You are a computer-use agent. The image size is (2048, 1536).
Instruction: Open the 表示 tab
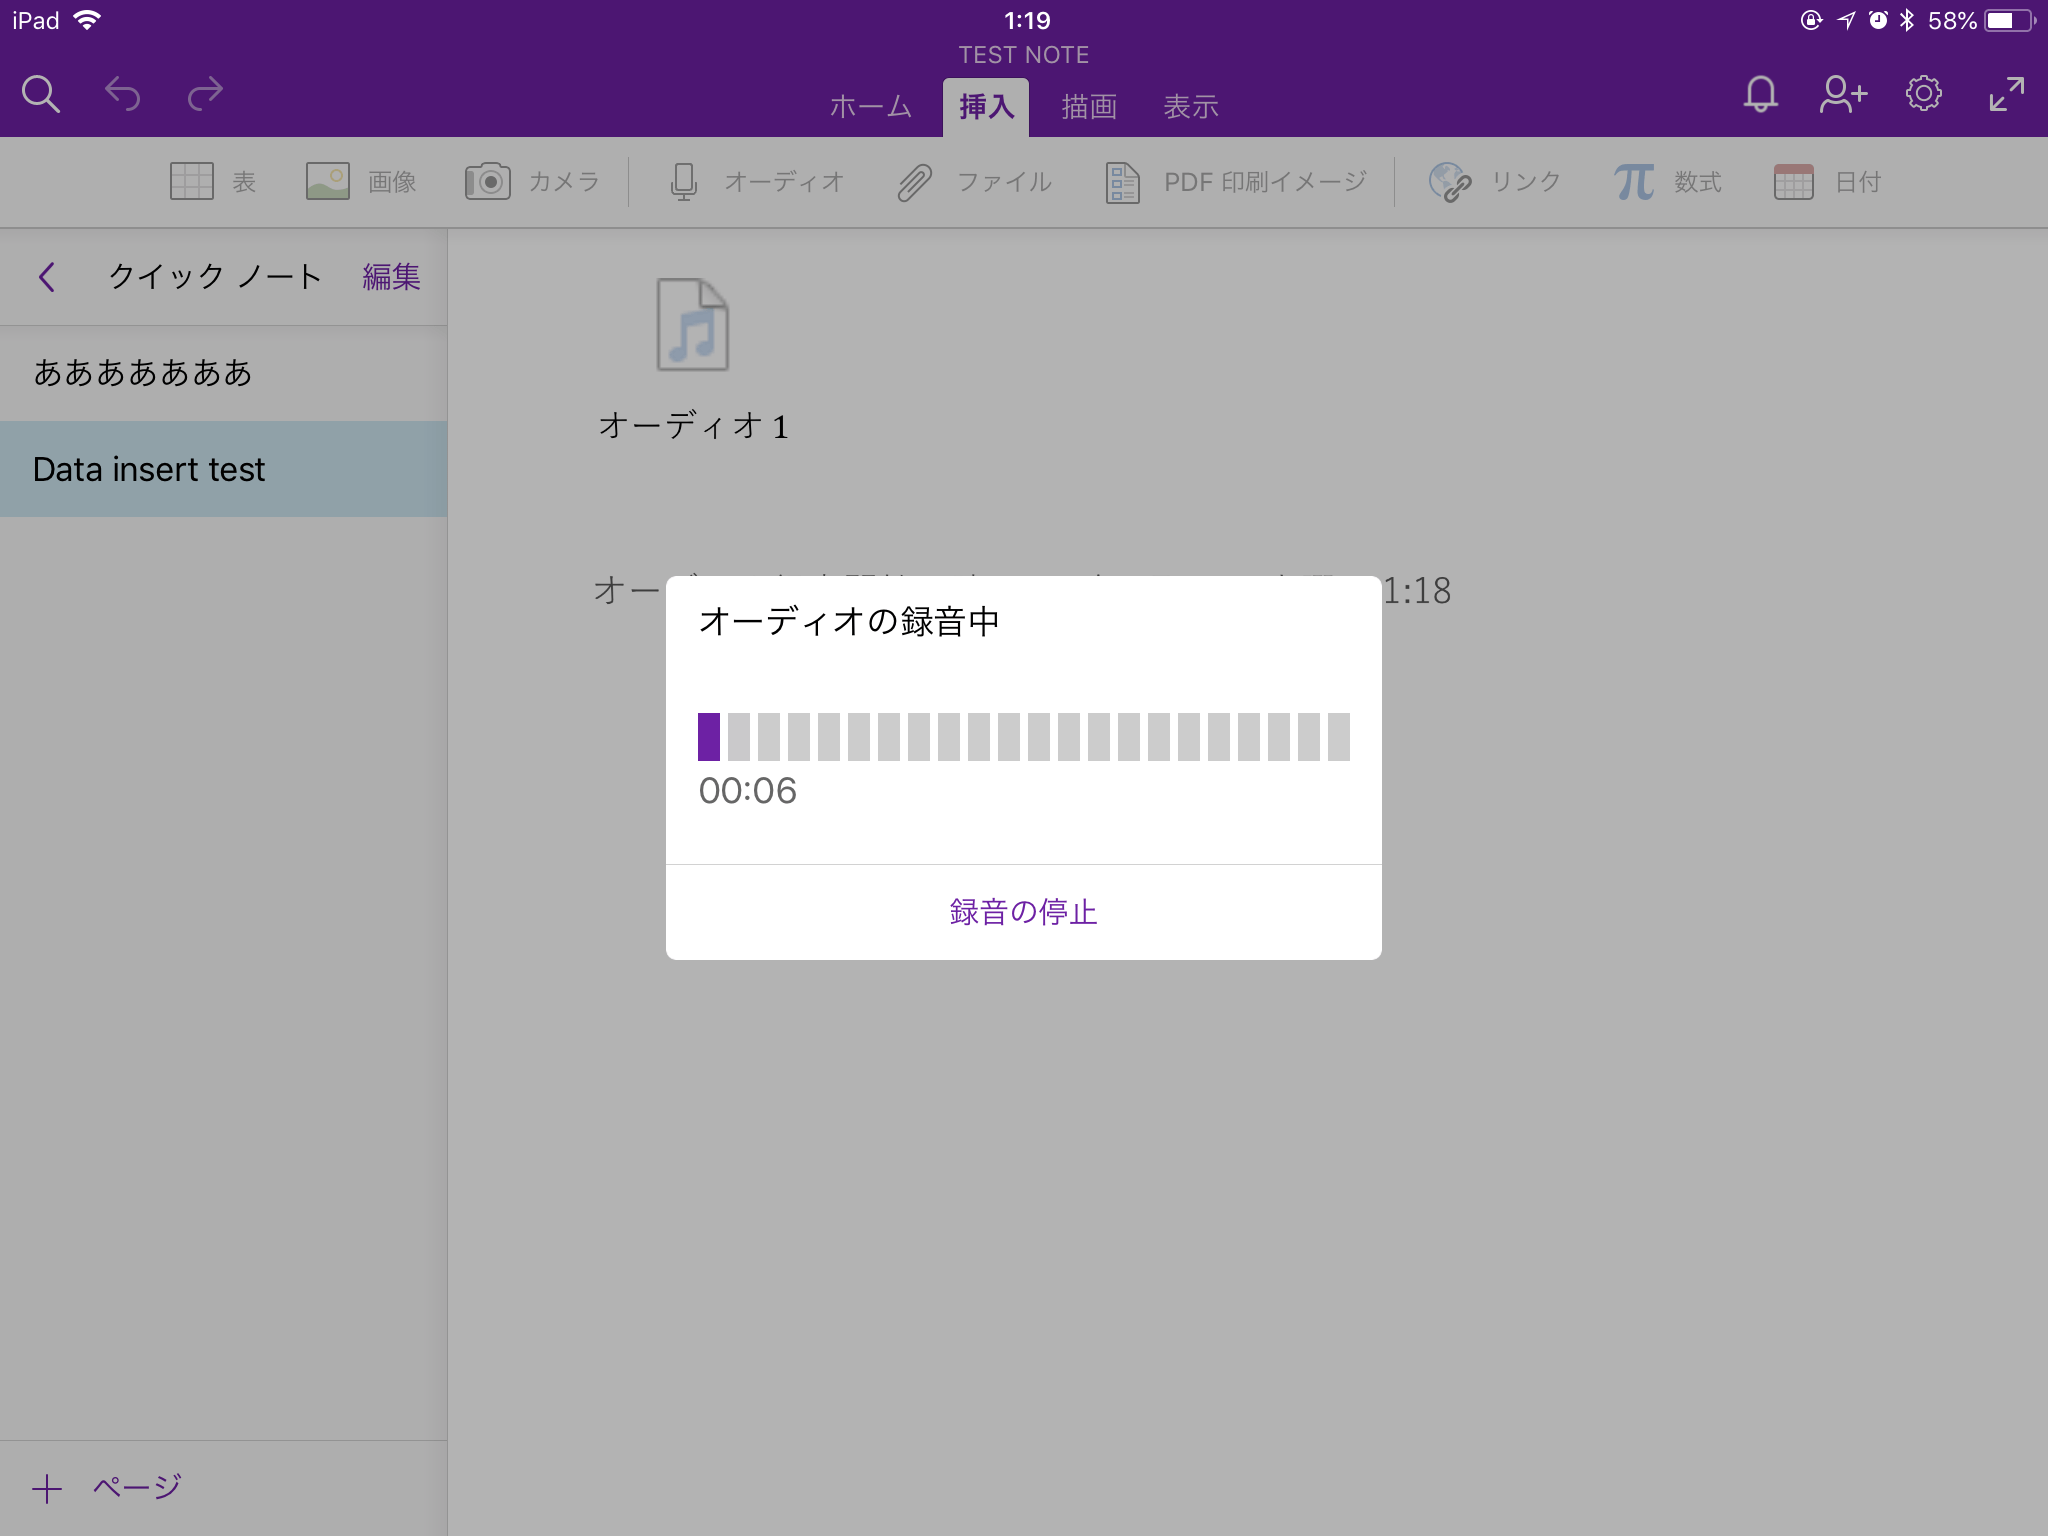click(x=1191, y=106)
